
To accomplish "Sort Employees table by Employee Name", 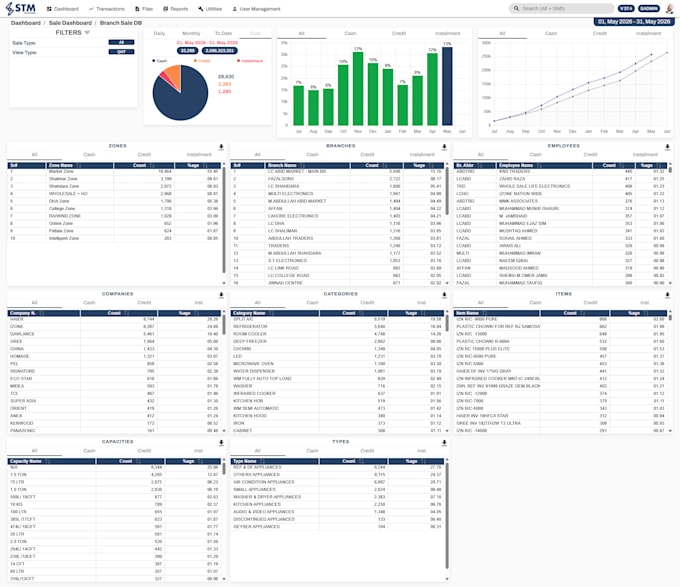I will point(544,165).
